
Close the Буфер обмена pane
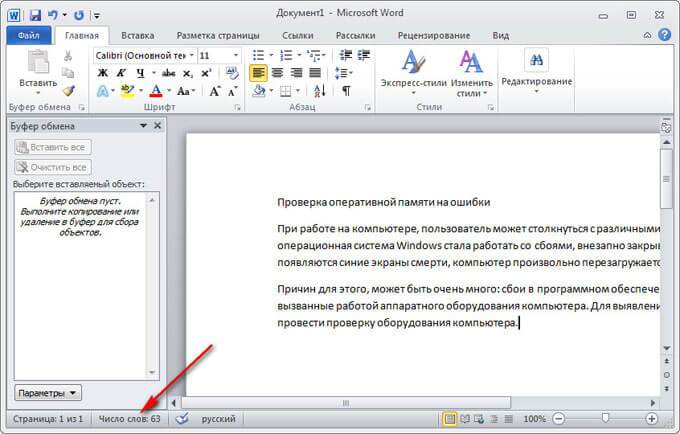pyautogui.click(x=157, y=126)
